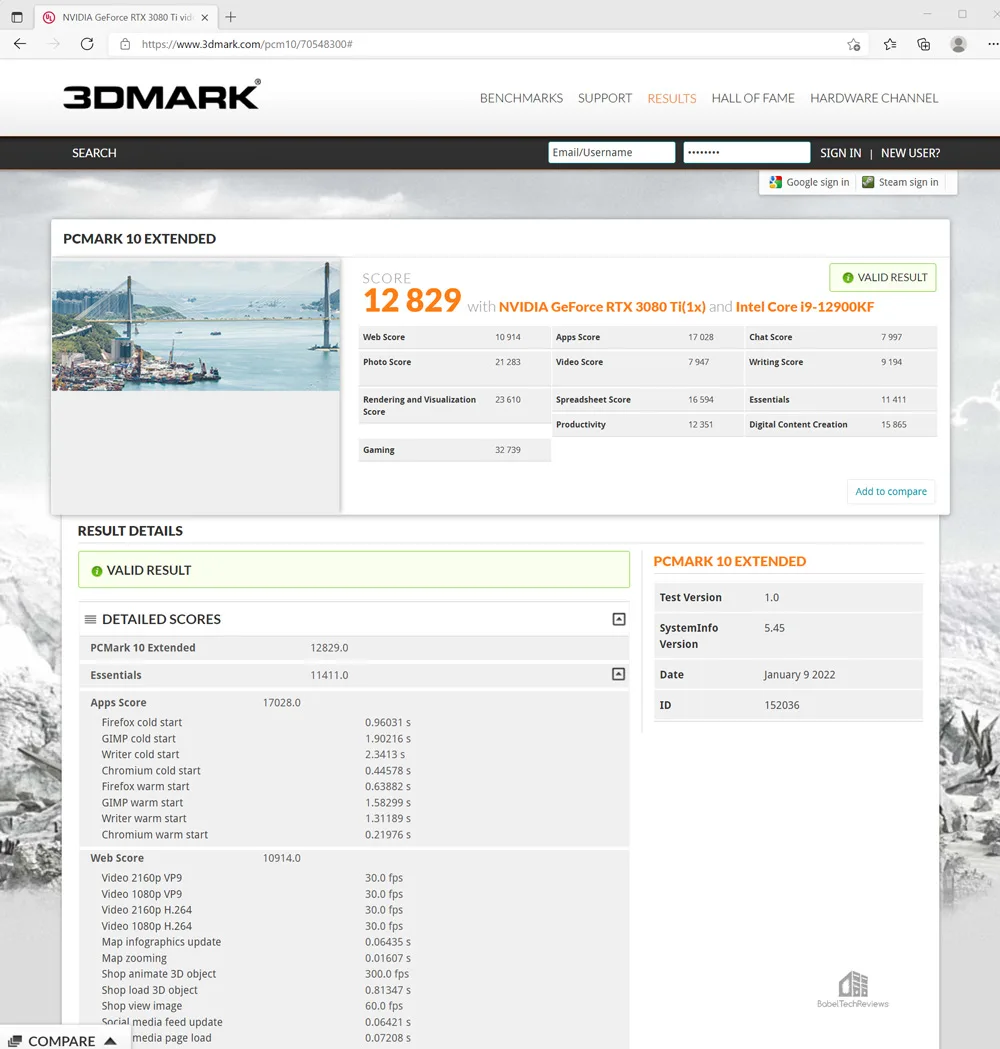Select the Gaming score row

pyautogui.click(x=454, y=450)
